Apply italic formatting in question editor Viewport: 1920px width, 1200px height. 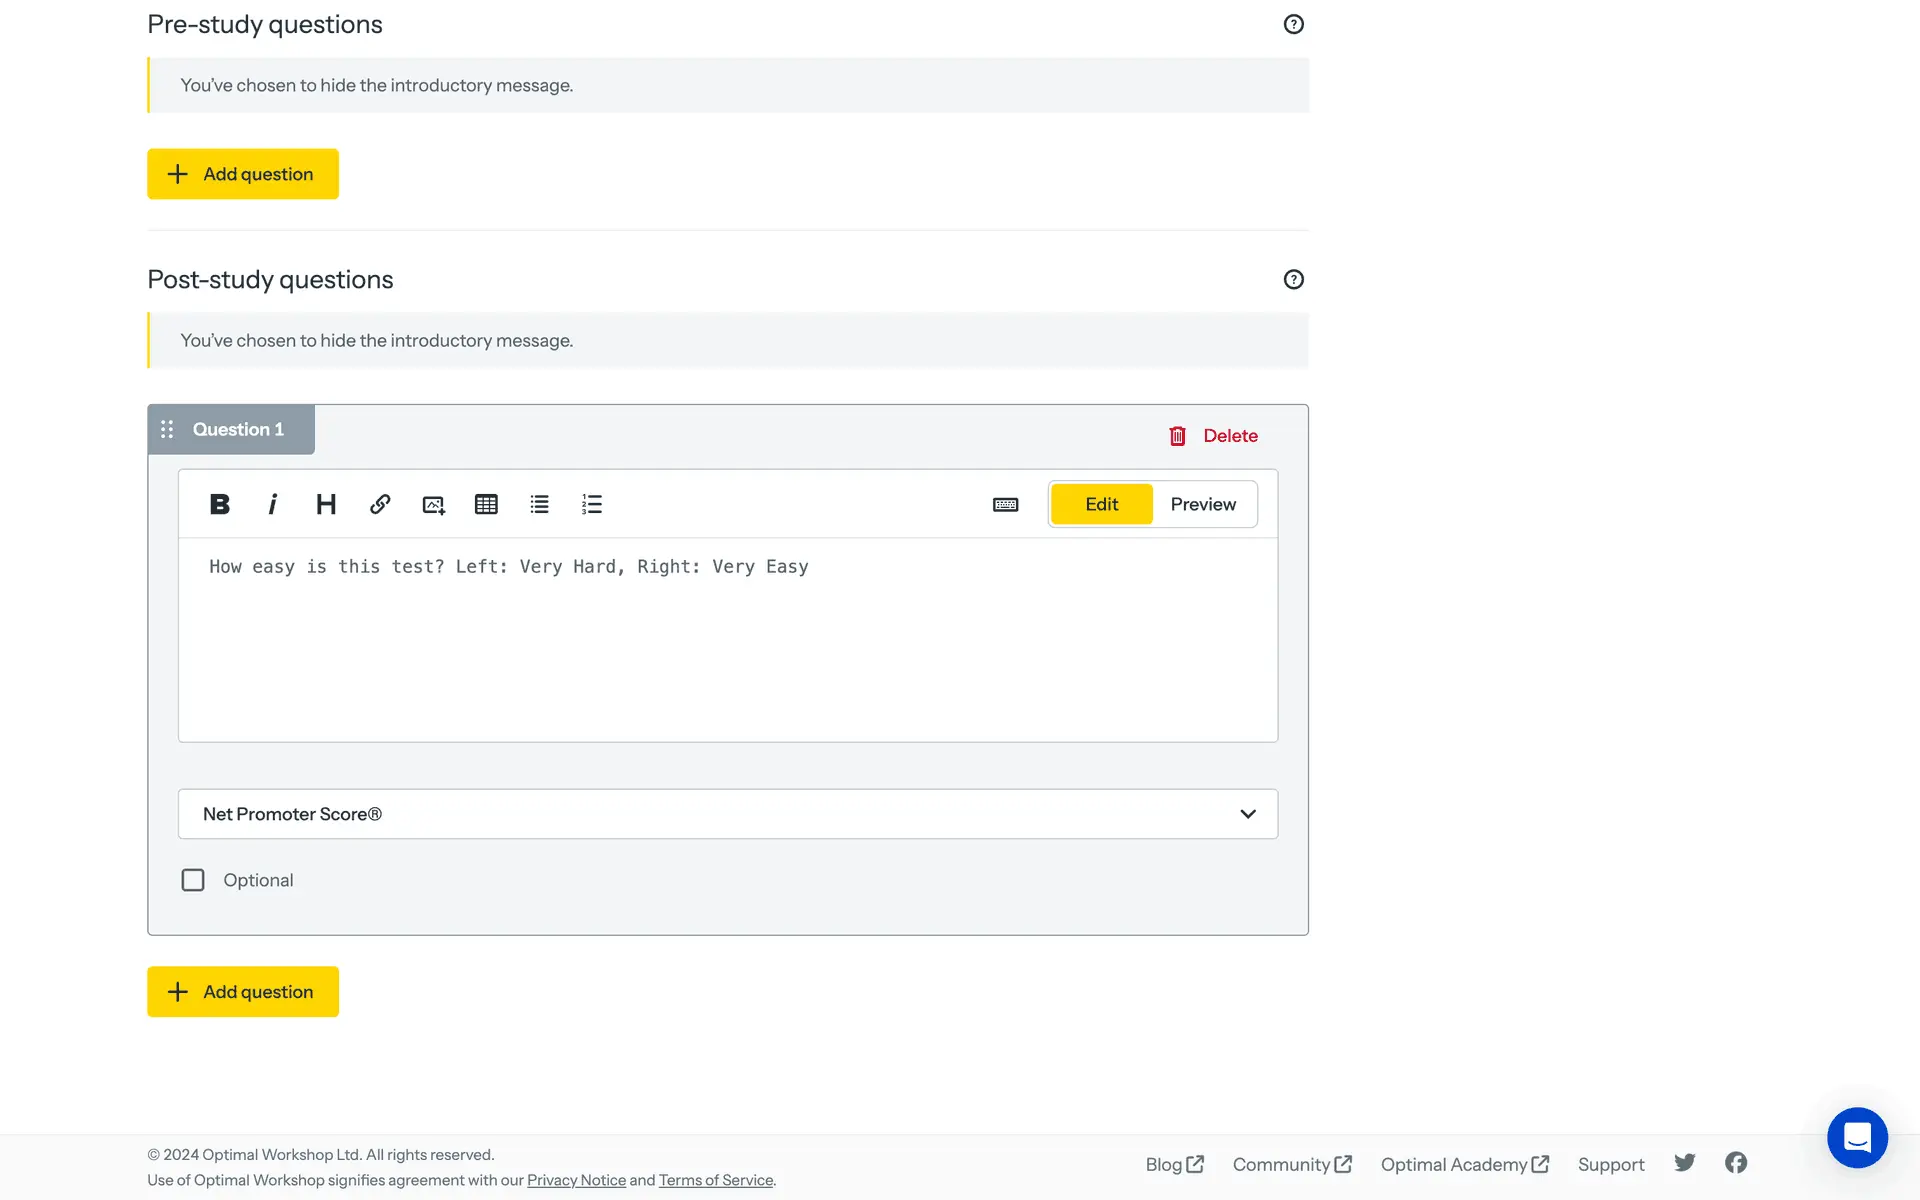(x=272, y=504)
